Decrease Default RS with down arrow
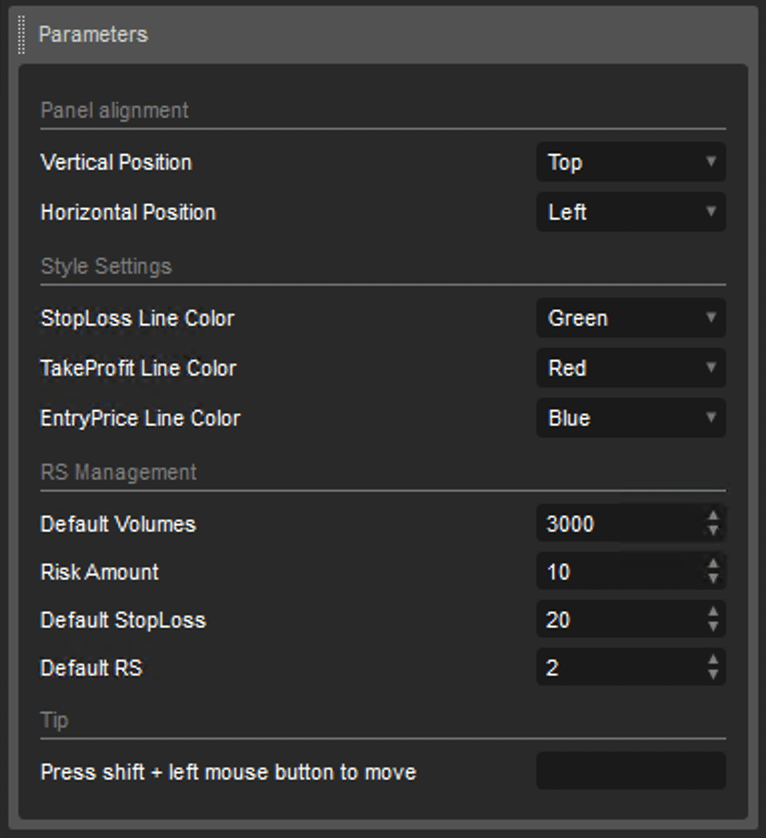Image resolution: width=766 pixels, height=838 pixels. click(713, 675)
